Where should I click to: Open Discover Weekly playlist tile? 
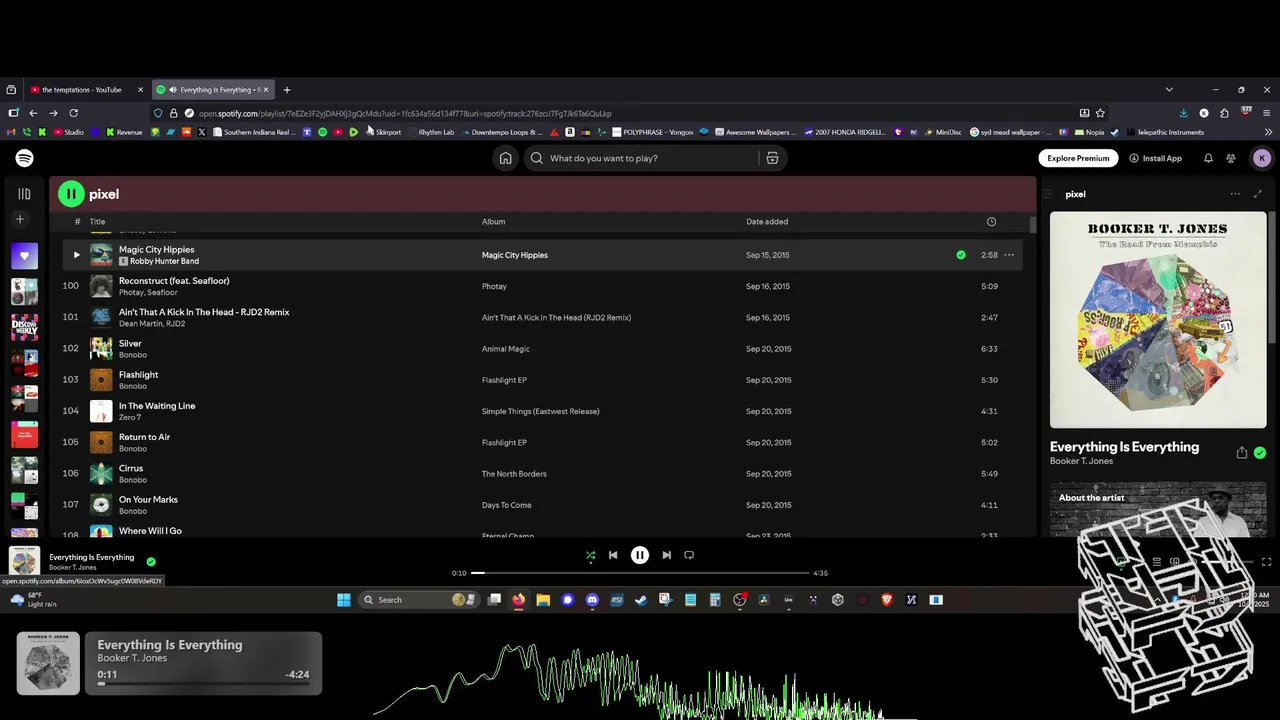tap(24, 327)
